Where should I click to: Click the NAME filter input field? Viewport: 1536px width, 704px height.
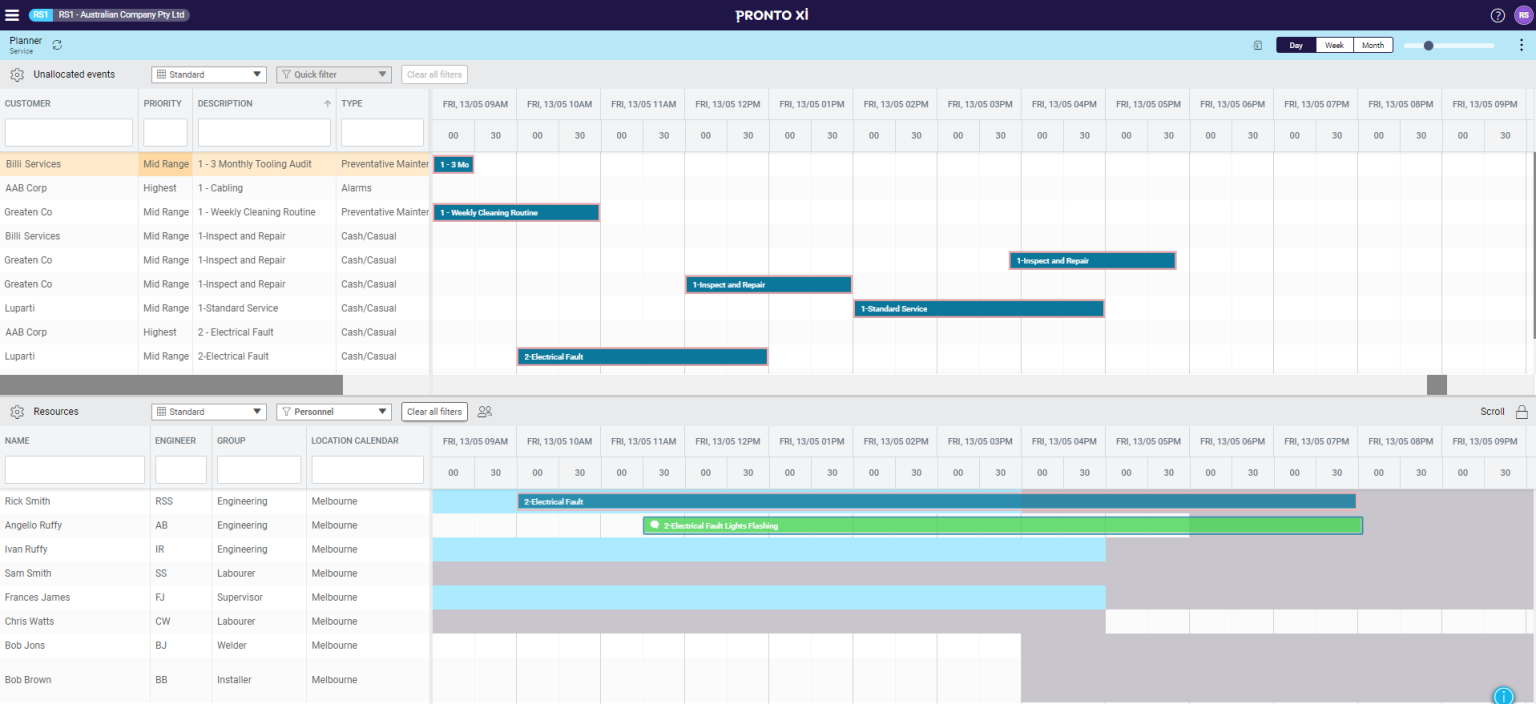tap(74, 470)
